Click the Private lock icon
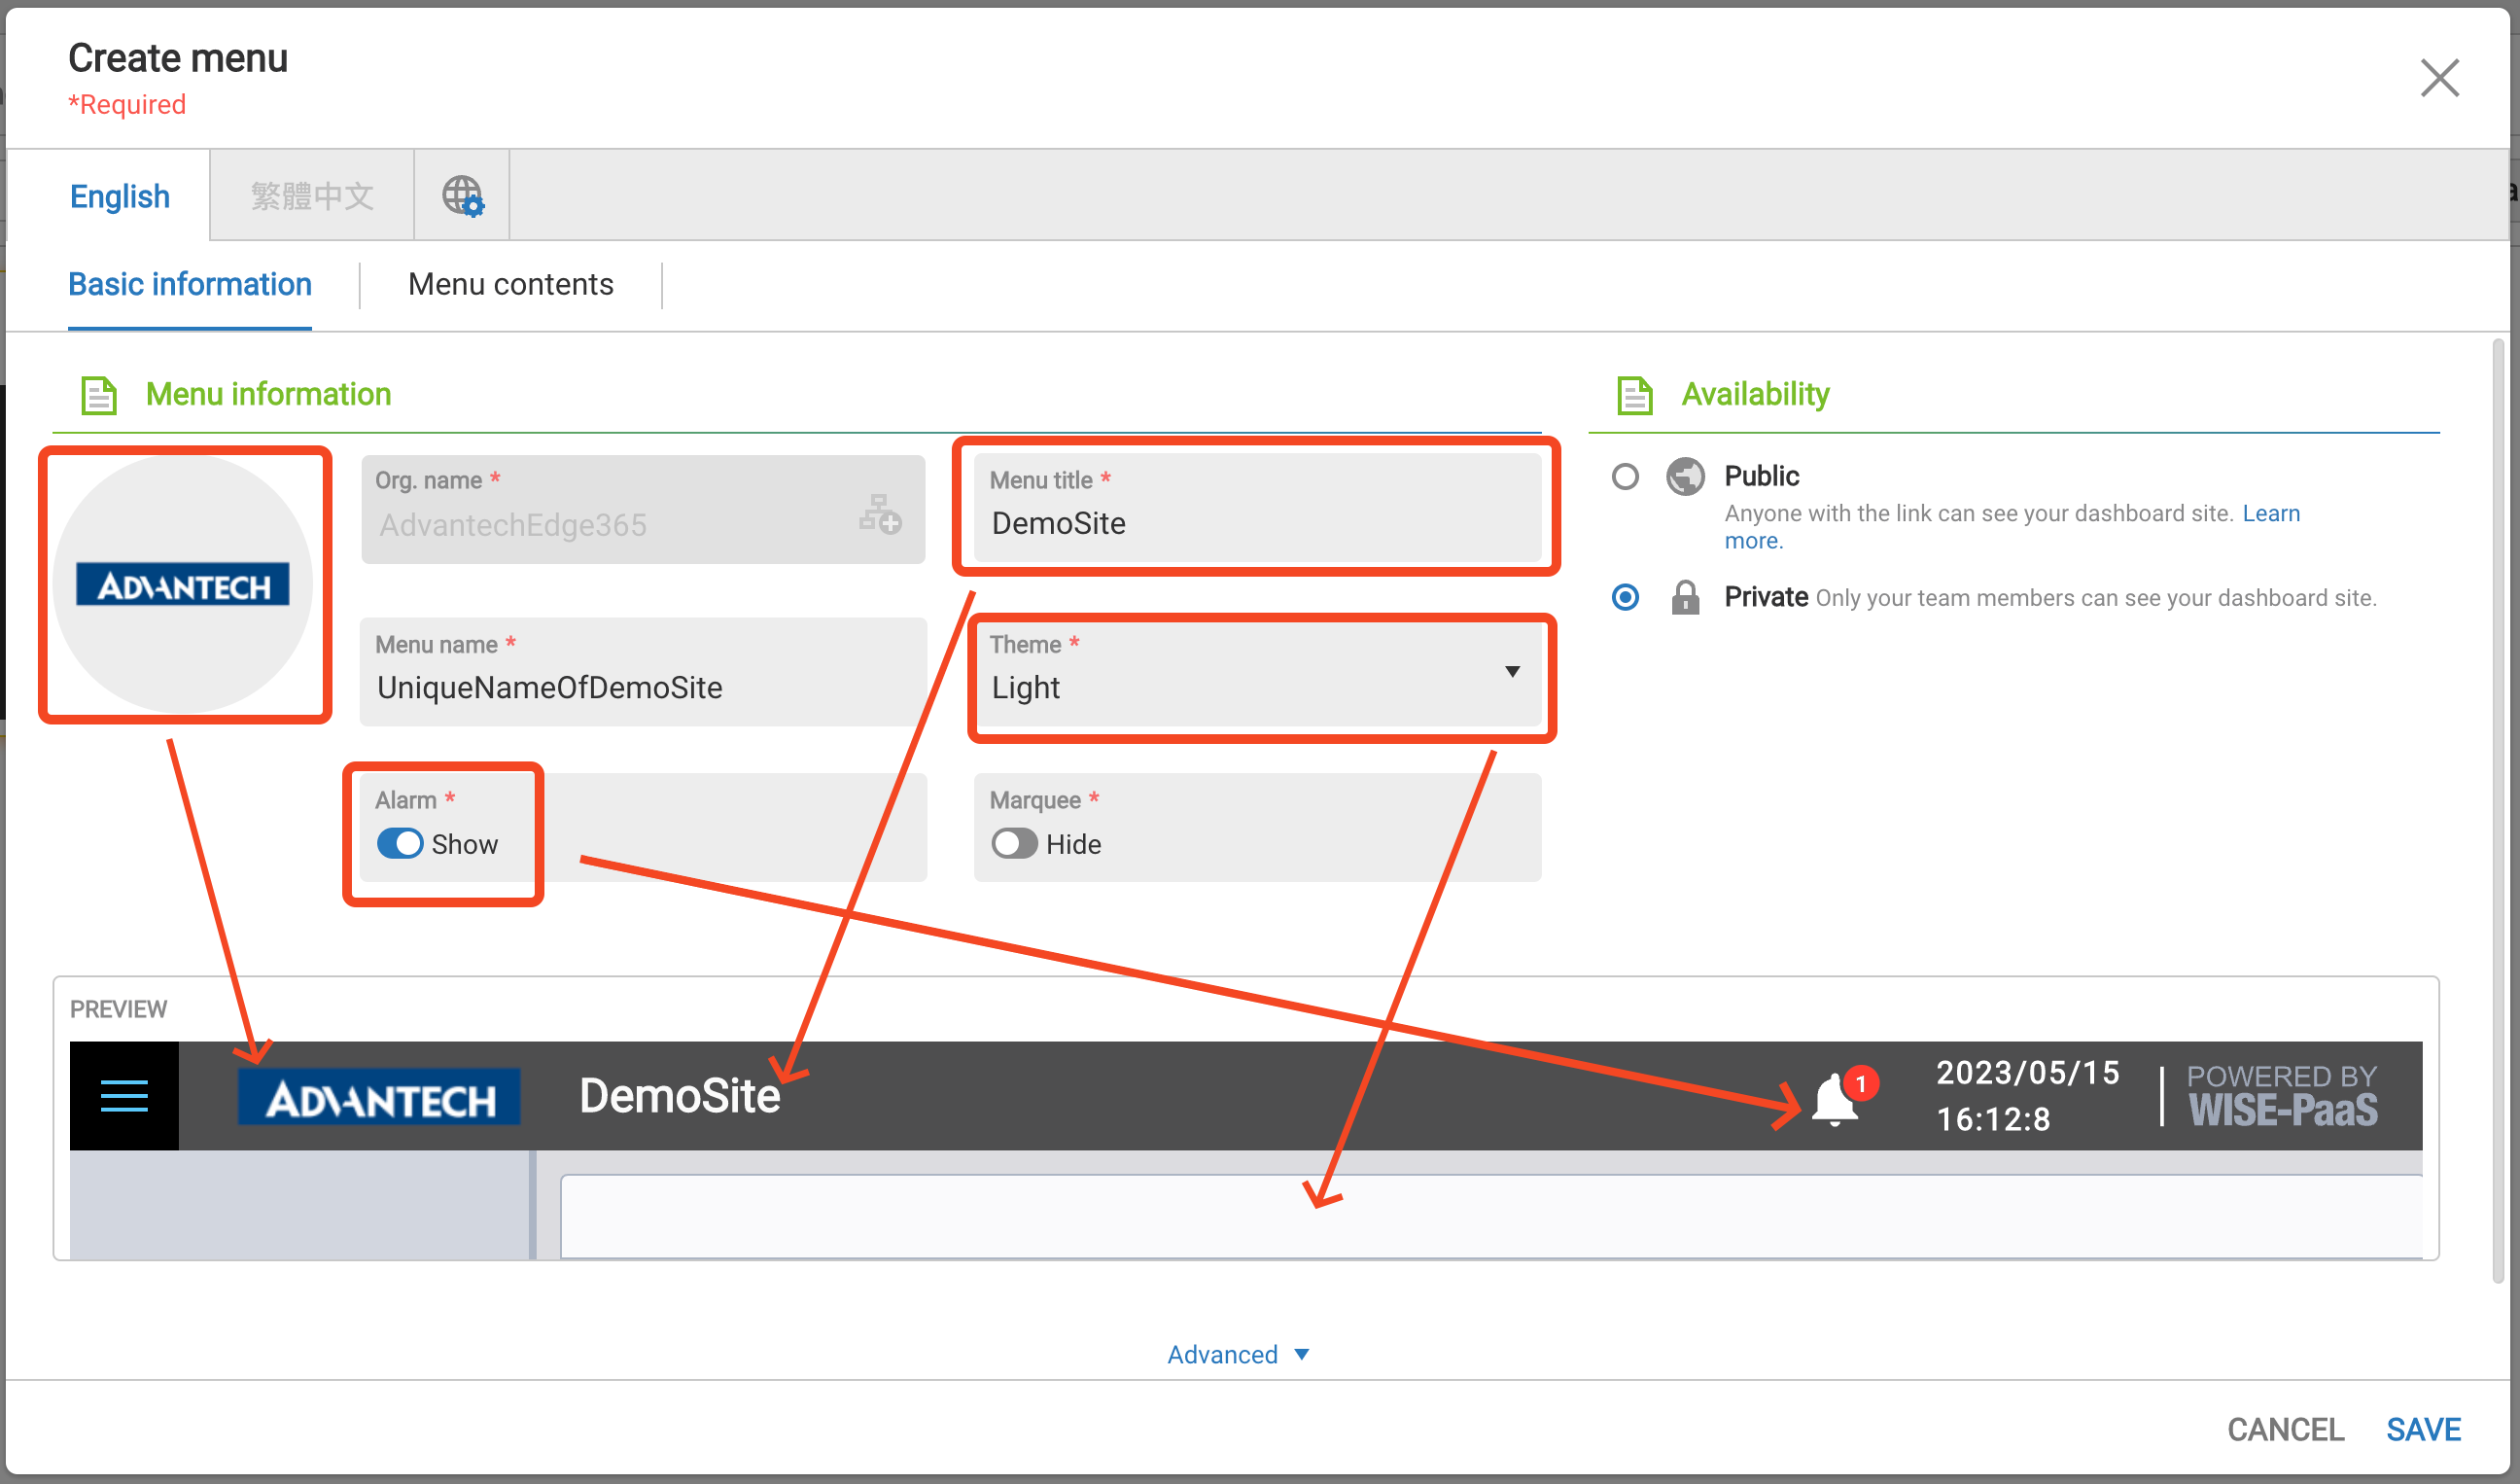Screen dimensions: 2520x1484 [x=1685, y=598]
